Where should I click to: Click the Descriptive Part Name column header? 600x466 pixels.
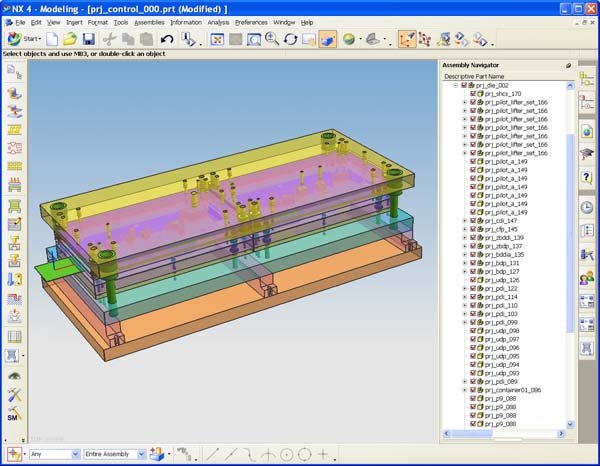(475, 76)
